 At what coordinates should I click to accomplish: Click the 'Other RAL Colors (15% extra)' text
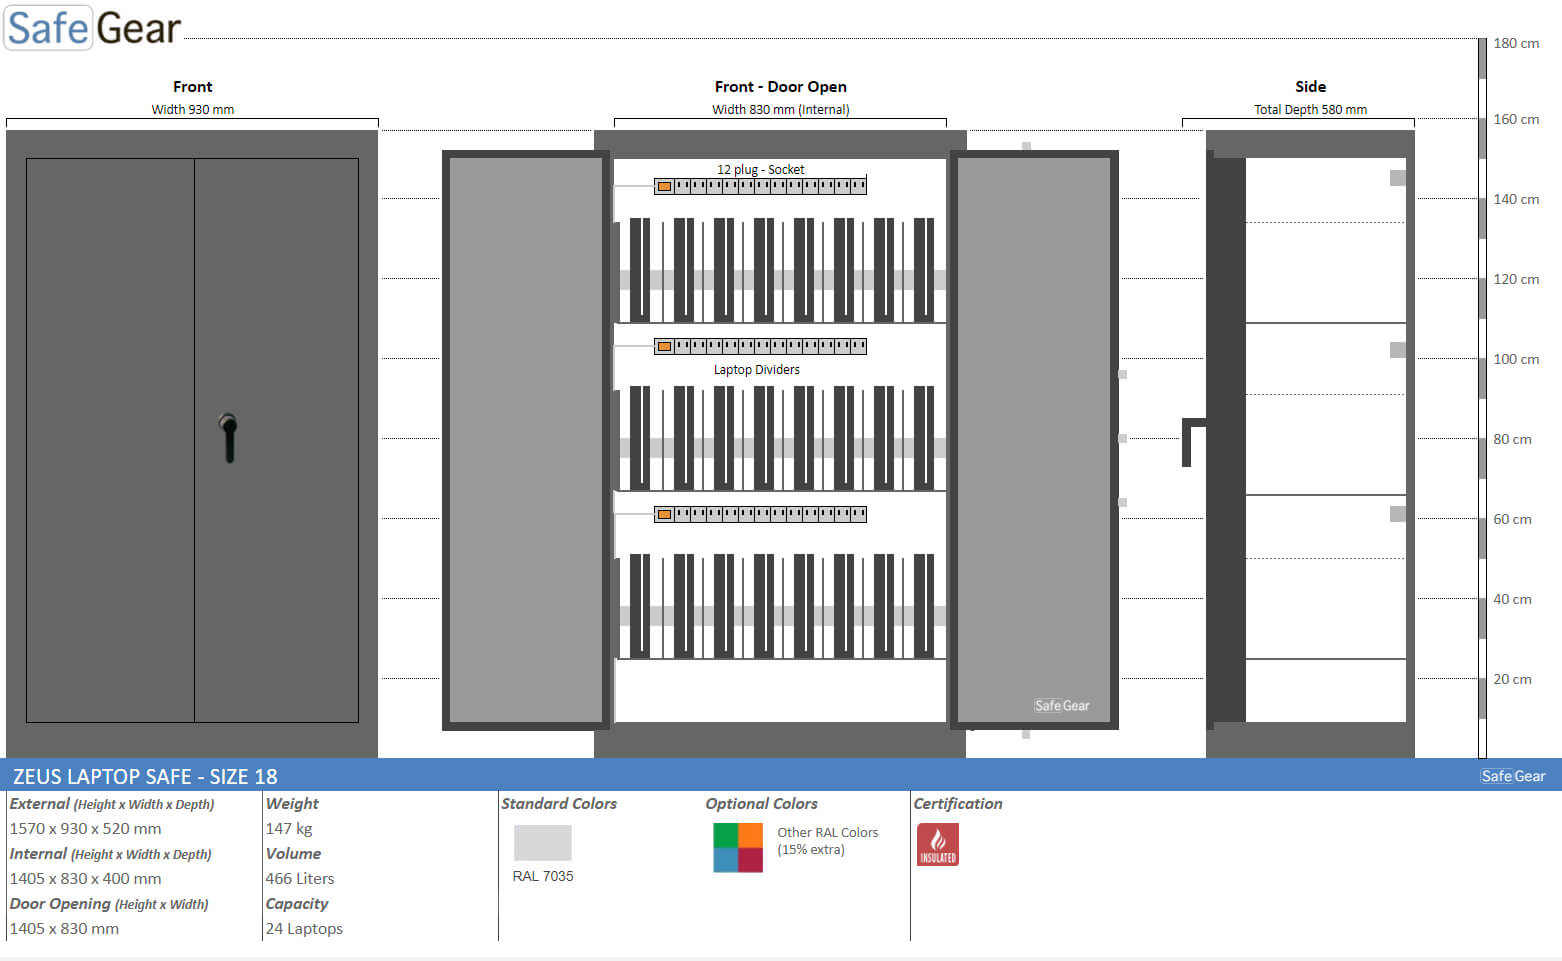(x=828, y=841)
